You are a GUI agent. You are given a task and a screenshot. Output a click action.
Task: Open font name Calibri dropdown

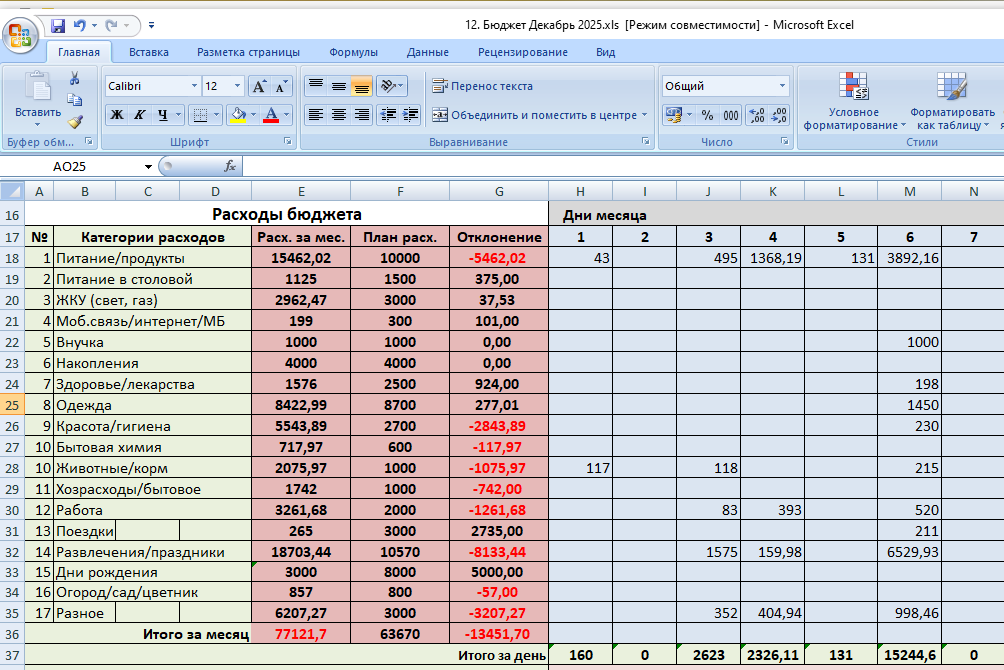pos(194,86)
